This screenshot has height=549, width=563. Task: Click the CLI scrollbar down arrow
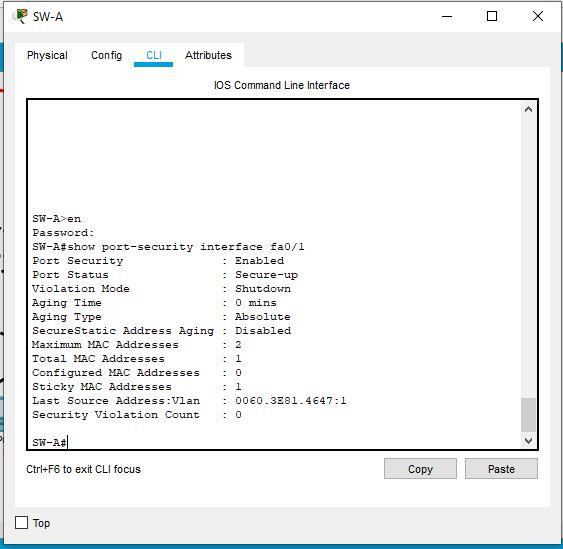[528, 441]
